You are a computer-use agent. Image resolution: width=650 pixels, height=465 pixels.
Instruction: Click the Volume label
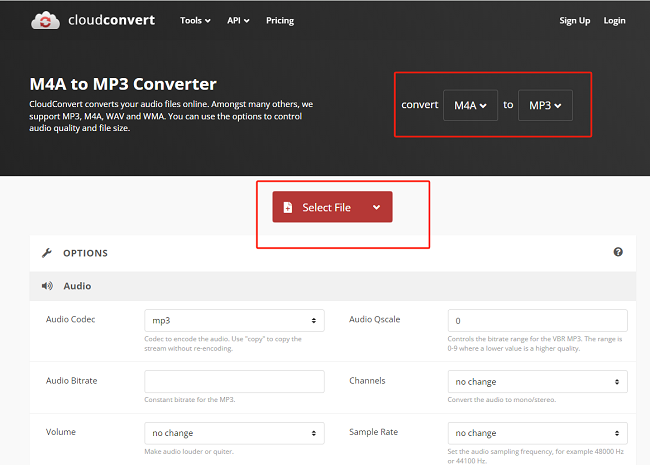pyautogui.click(x=61, y=432)
